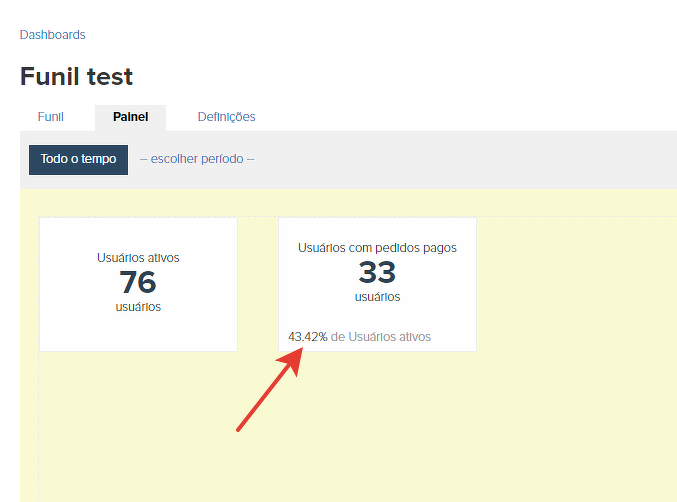Switch to the Funil tab
677x502 pixels.
coord(51,117)
